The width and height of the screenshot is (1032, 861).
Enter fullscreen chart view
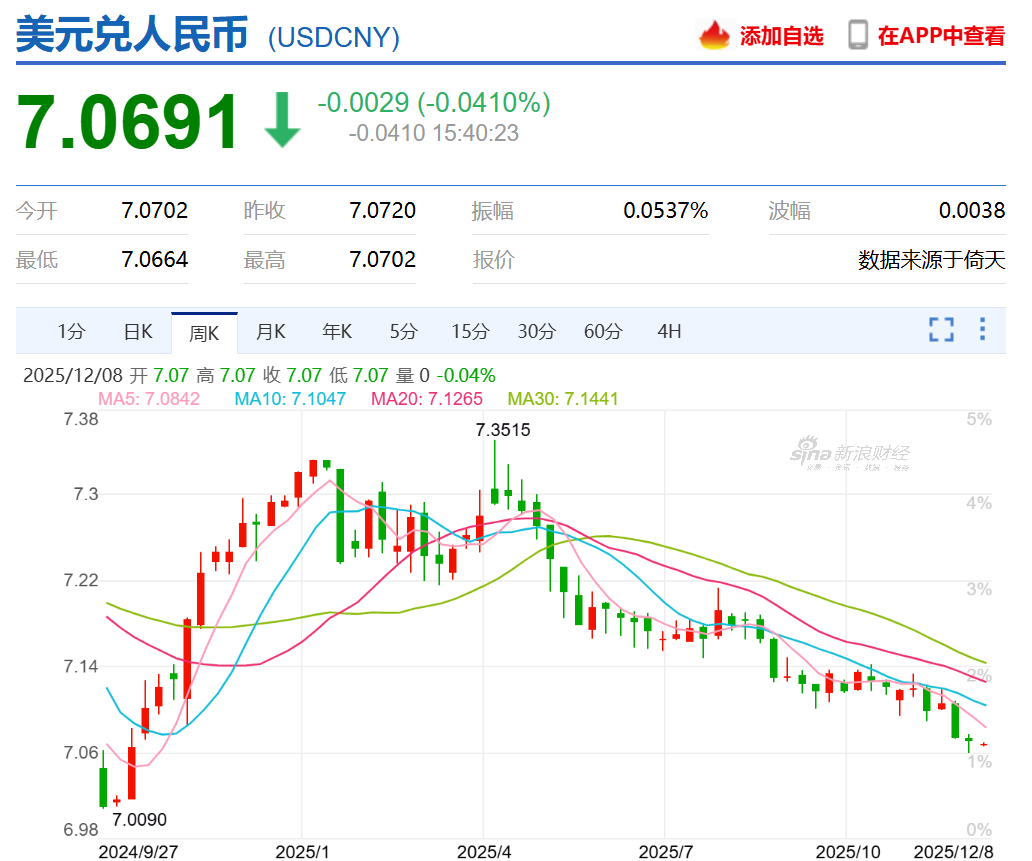940,330
